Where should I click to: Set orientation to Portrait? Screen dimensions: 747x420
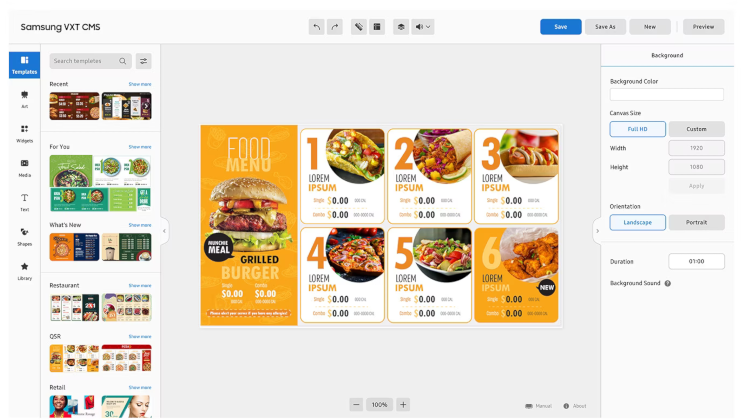tap(697, 222)
